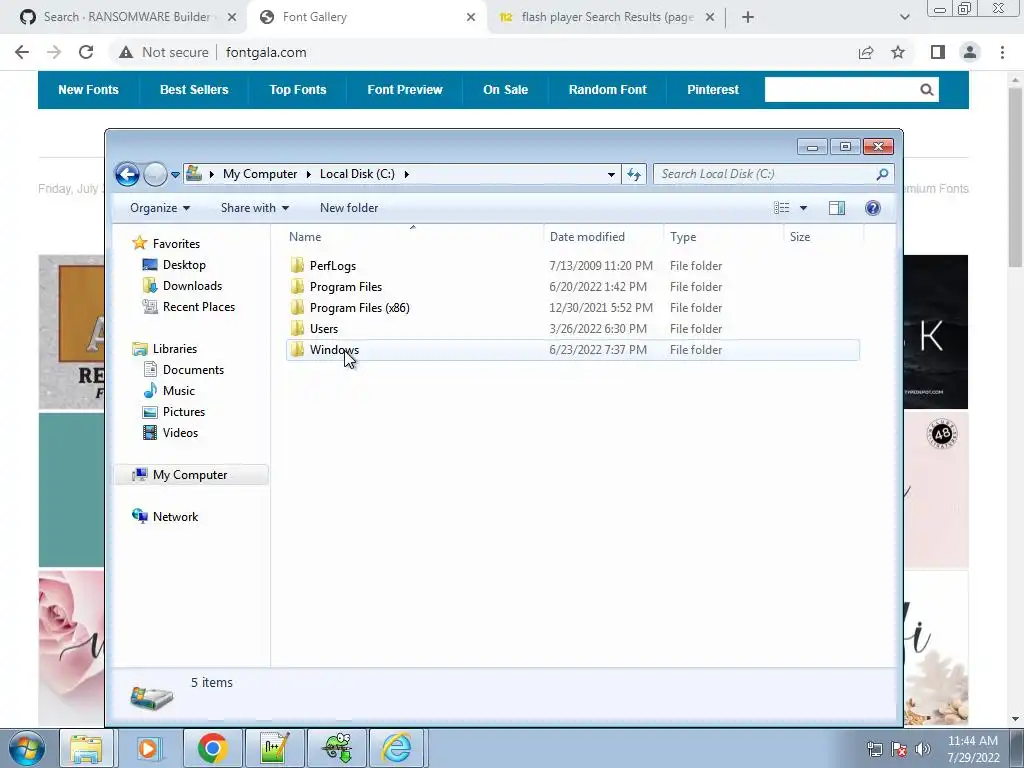Open the Font Preview menu item
1024x768 pixels.
(405, 90)
